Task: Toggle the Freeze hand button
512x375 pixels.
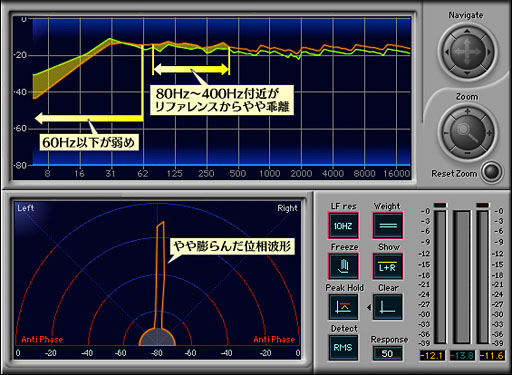Action: 343,266
